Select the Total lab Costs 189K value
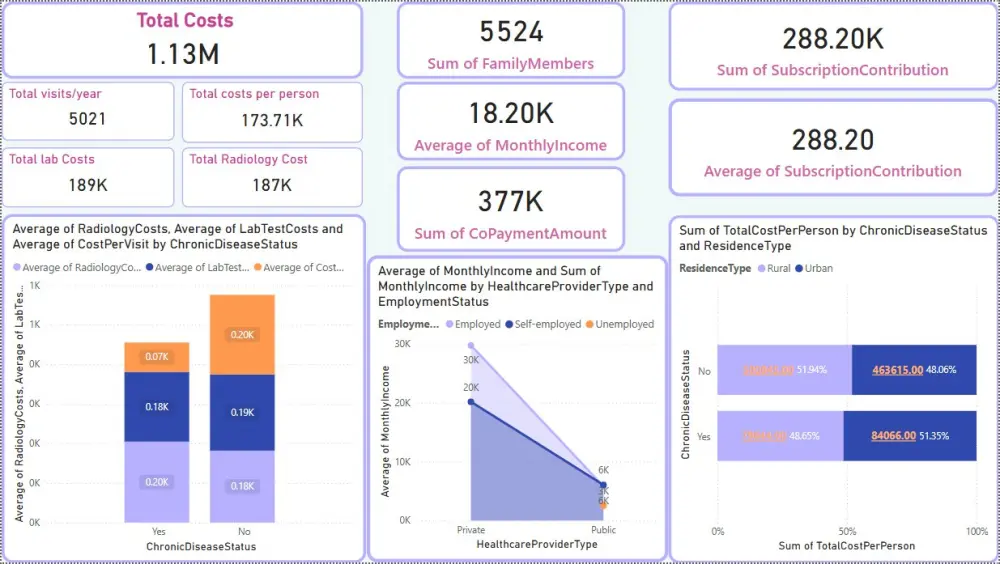This screenshot has width=1000, height=564. point(88,185)
